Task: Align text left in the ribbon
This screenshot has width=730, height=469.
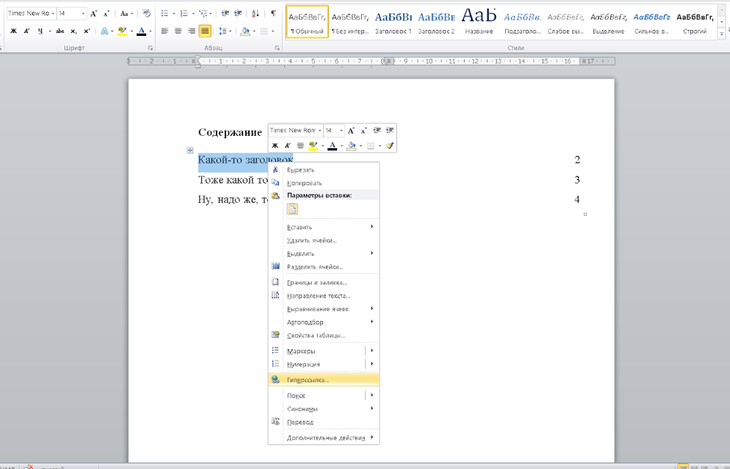Action: 165,31
